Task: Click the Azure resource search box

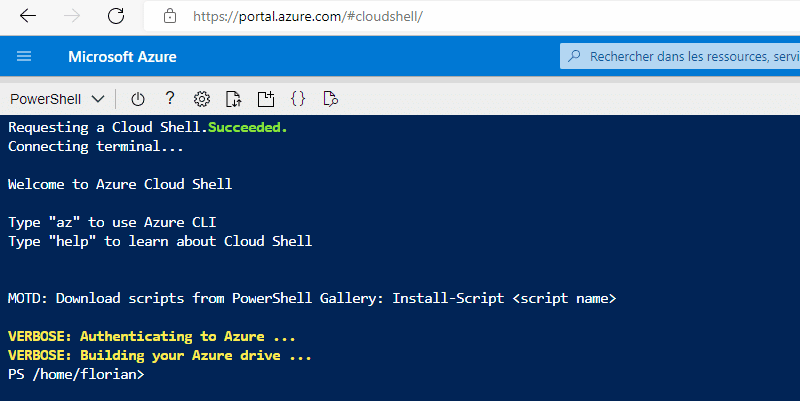Action: [x=690, y=57]
